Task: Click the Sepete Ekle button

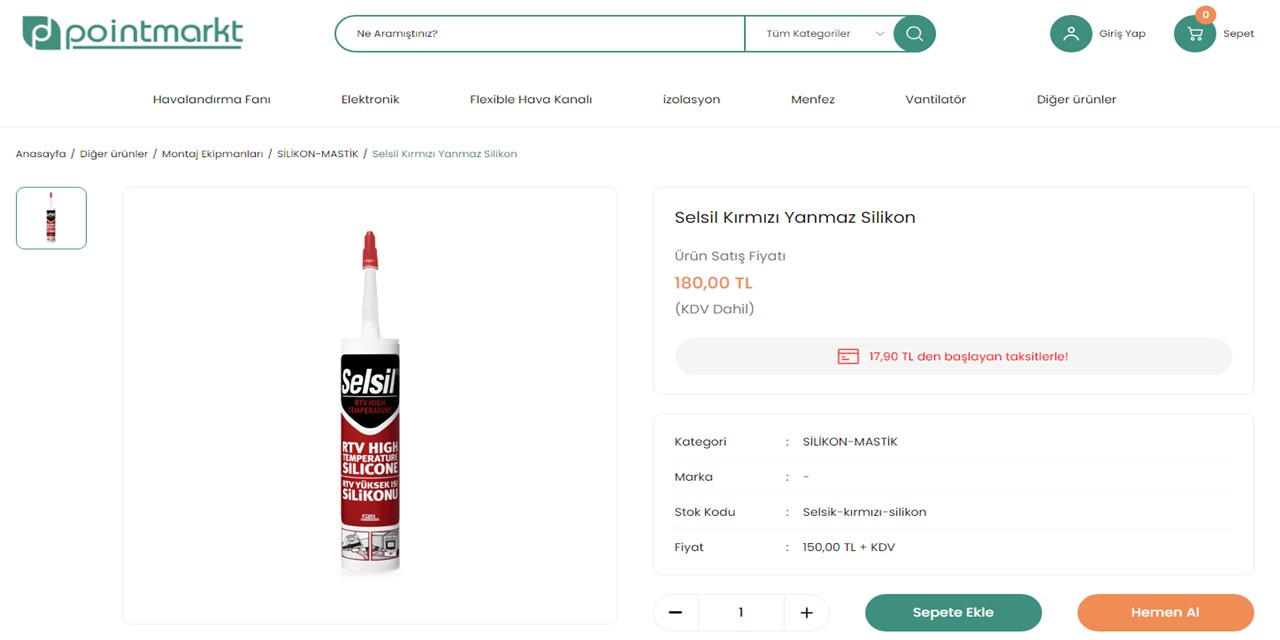Action: click(x=953, y=613)
